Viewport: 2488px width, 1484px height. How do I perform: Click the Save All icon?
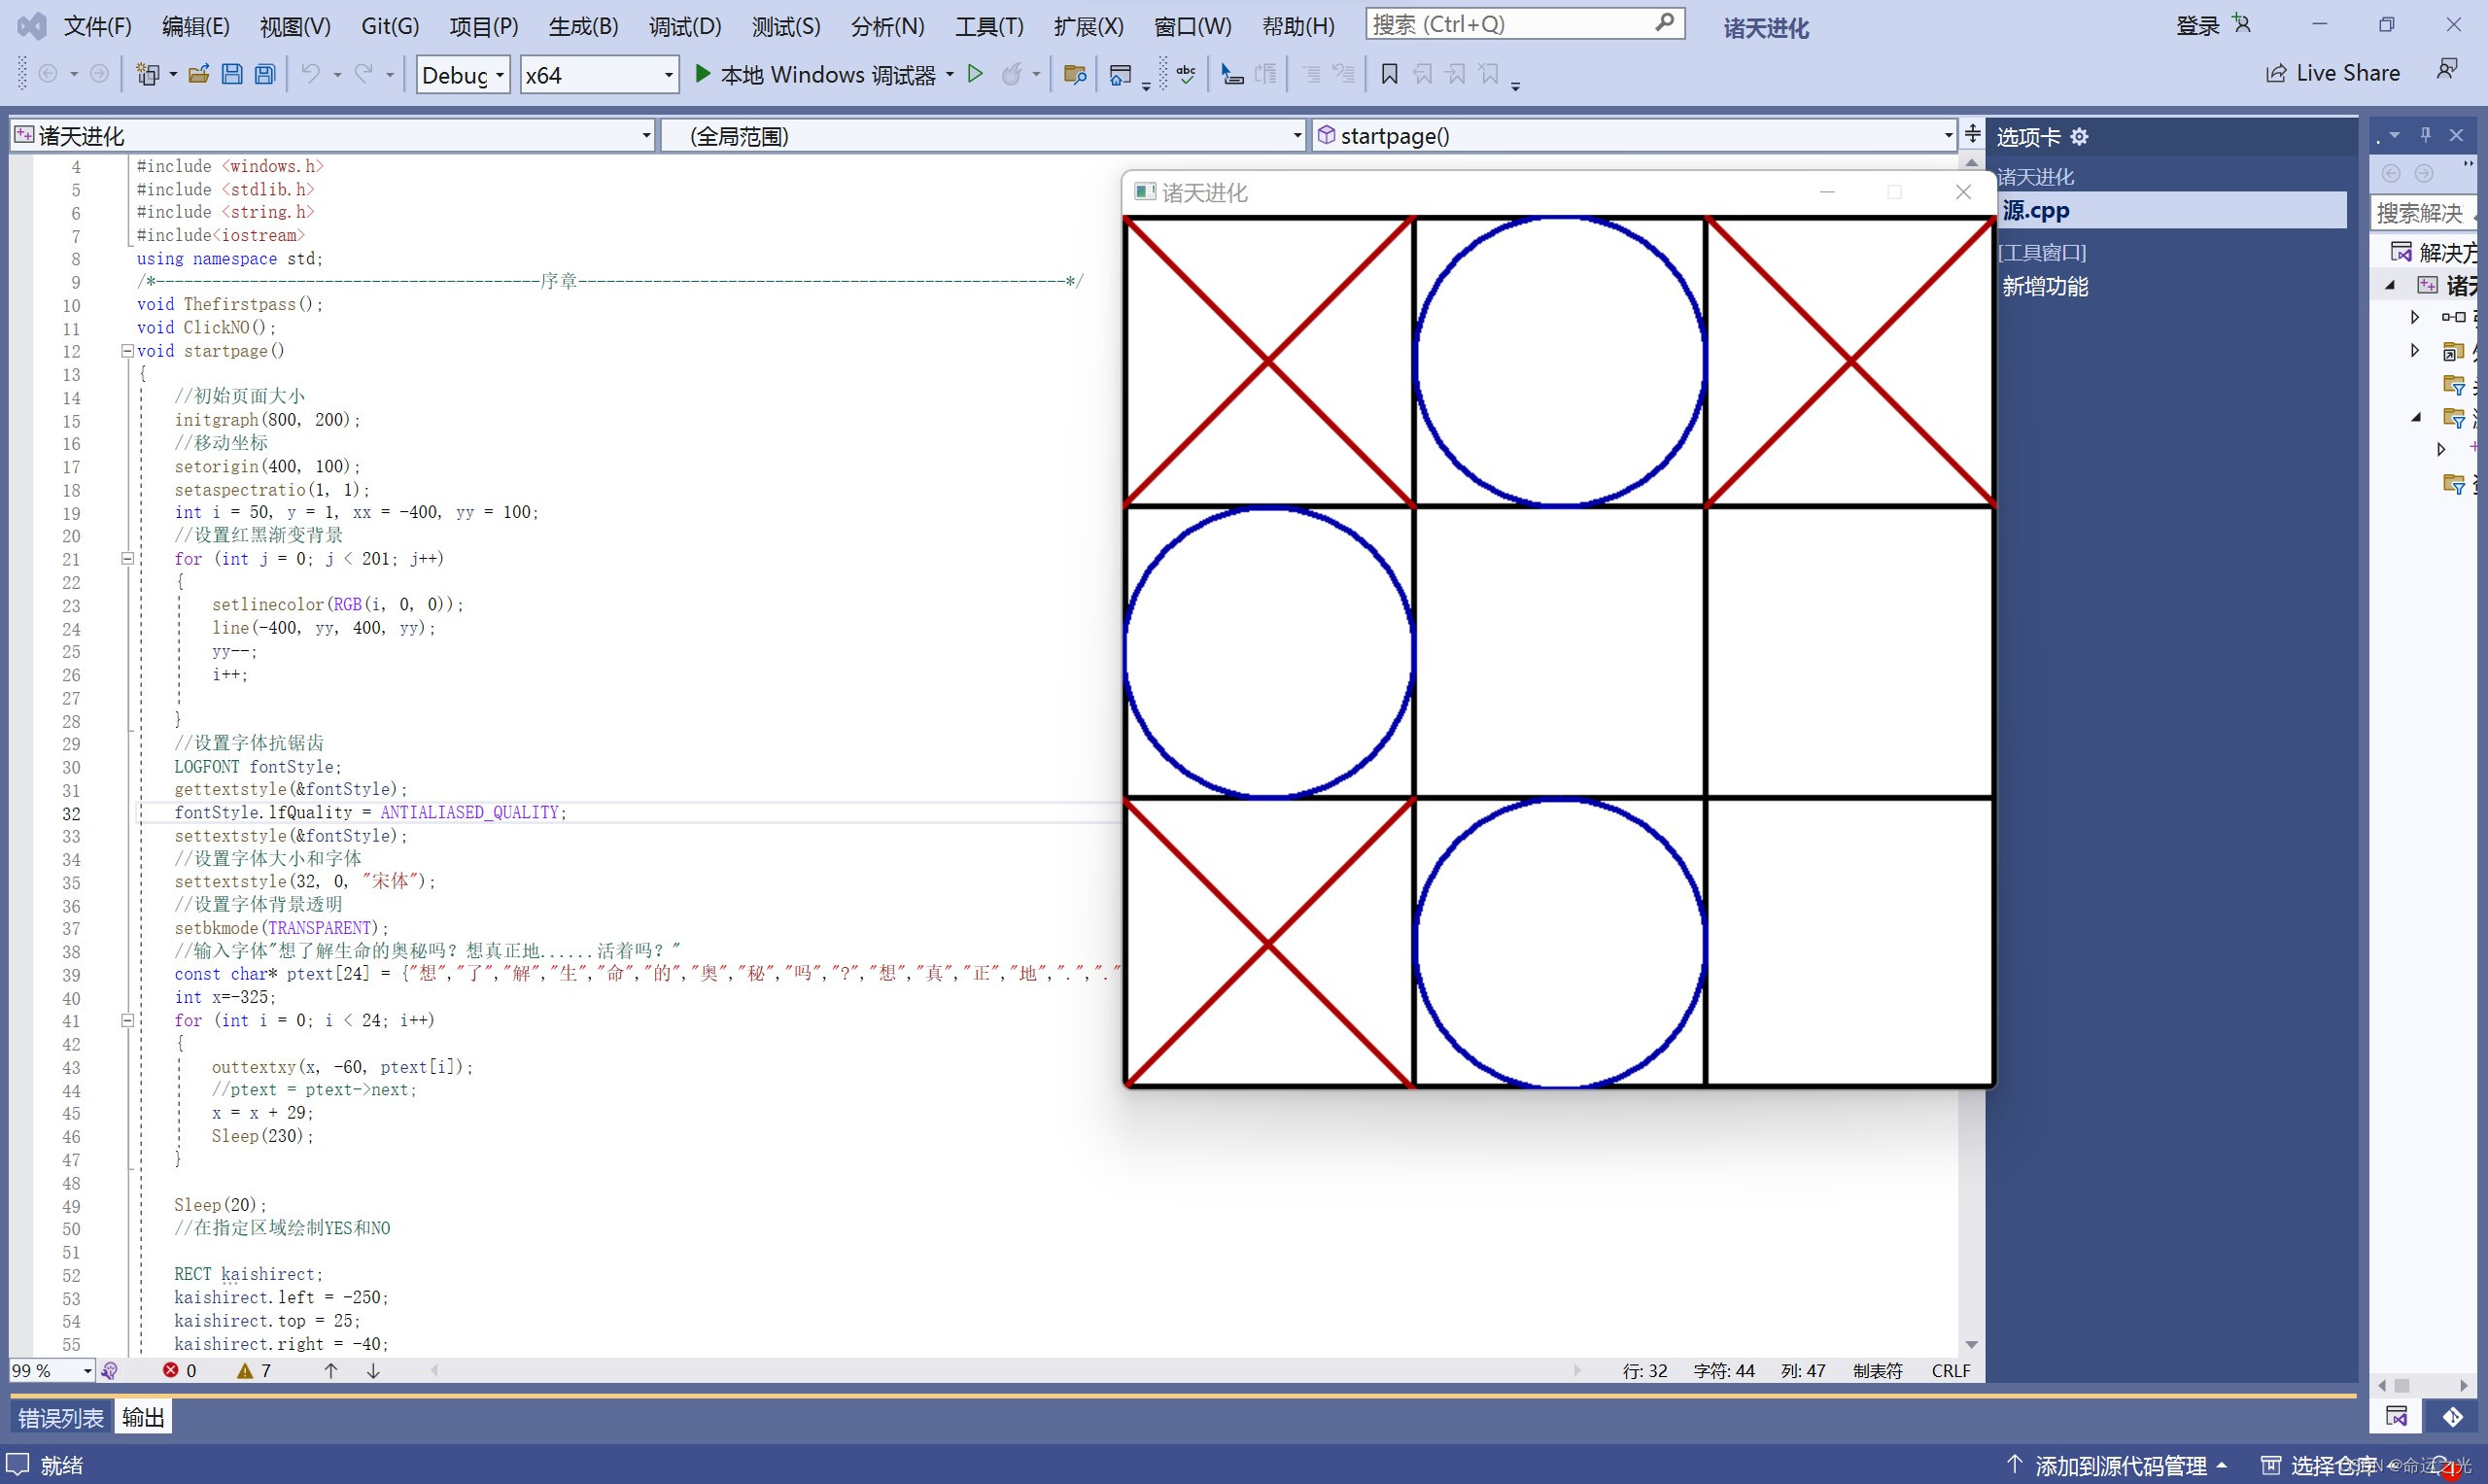[x=265, y=74]
